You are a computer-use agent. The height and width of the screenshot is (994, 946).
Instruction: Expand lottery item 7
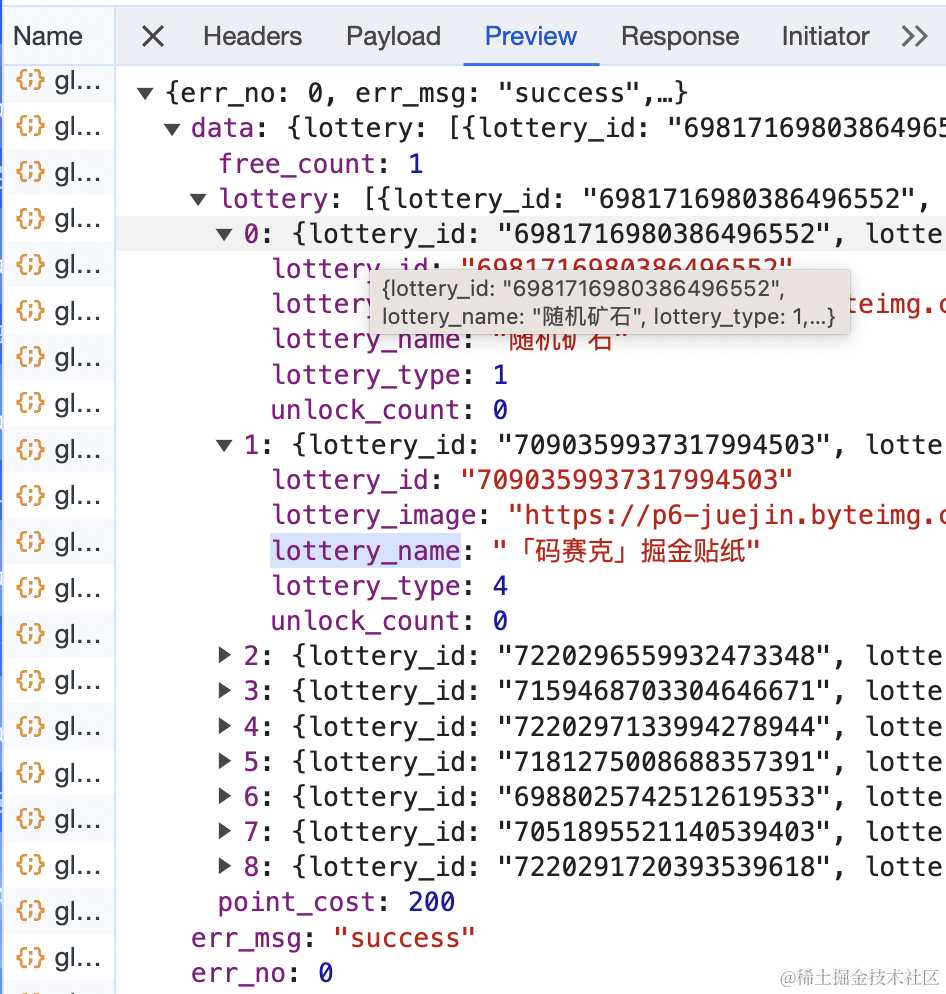click(x=224, y=831)
